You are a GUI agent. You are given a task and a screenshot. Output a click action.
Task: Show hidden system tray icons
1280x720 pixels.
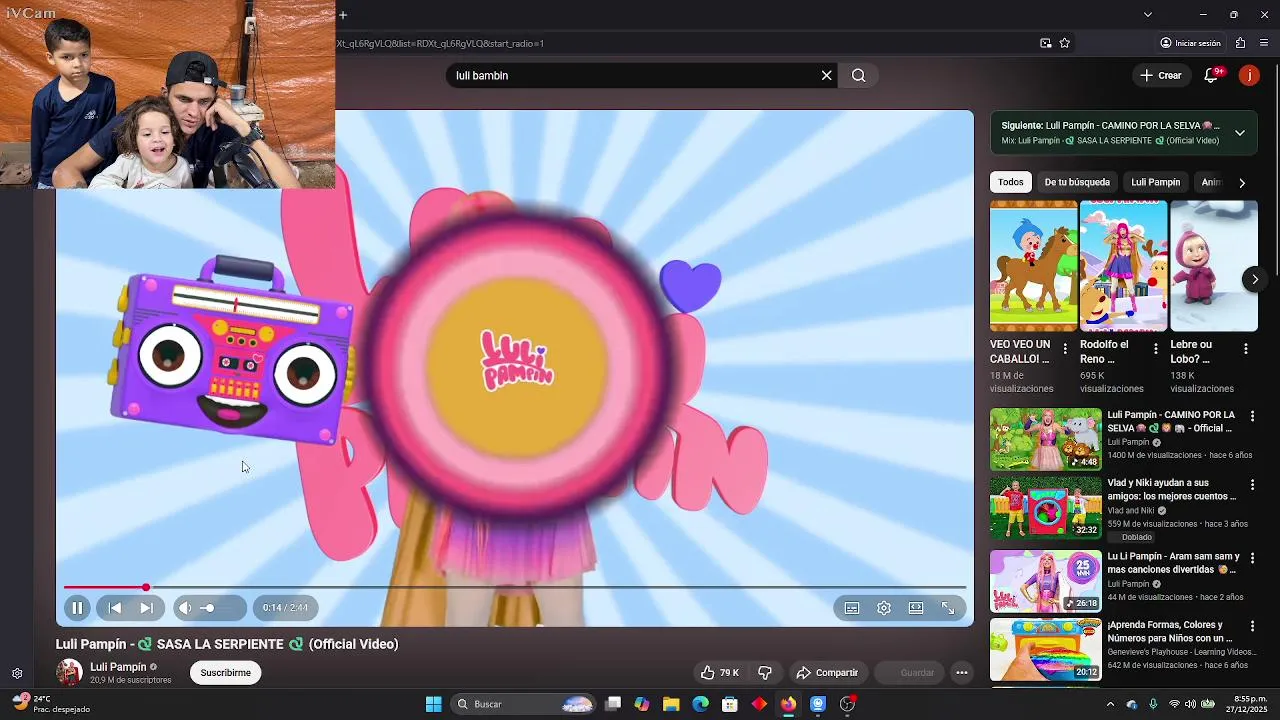[x=1110, y=704]
